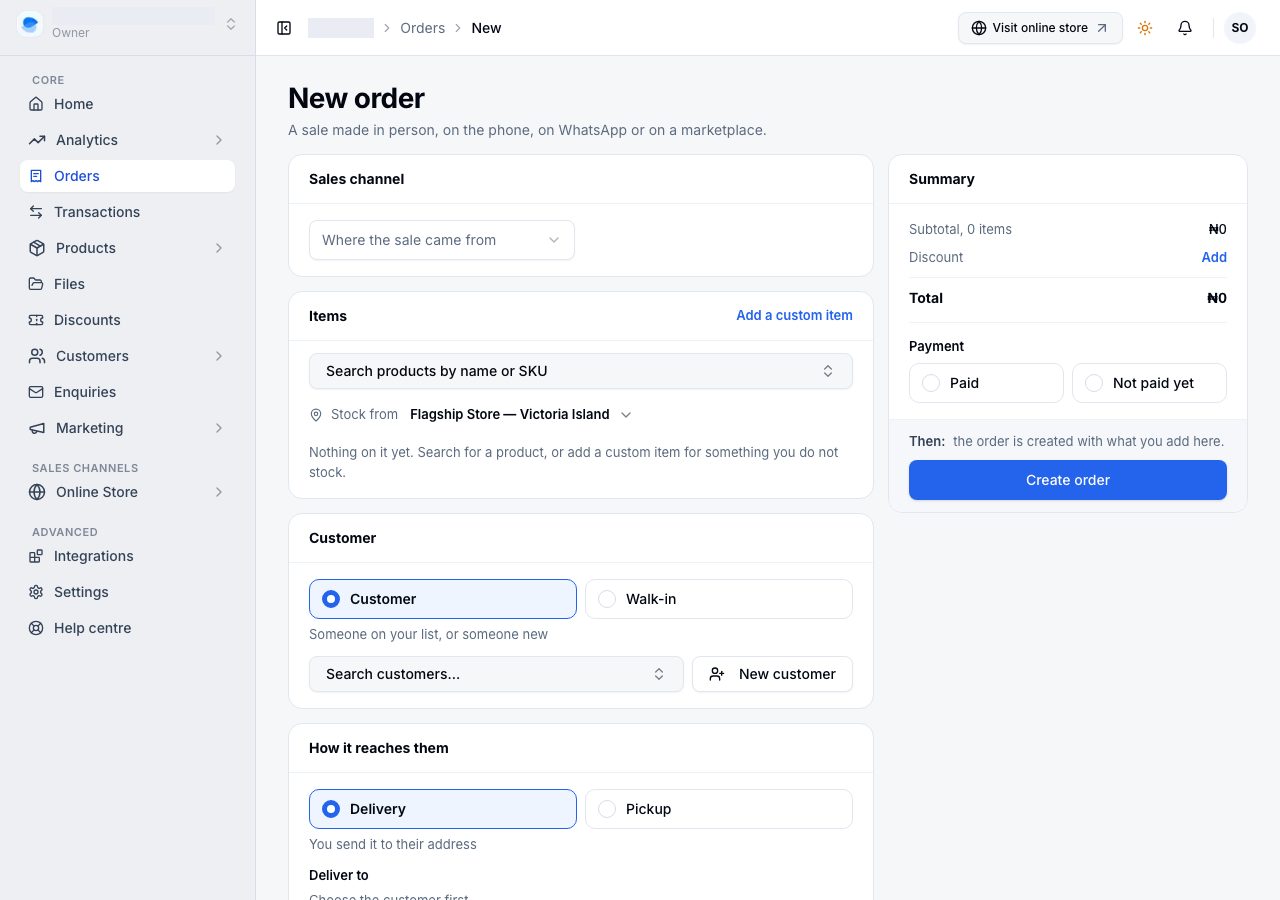Click the Add discount link

(x=1214, y=257)
